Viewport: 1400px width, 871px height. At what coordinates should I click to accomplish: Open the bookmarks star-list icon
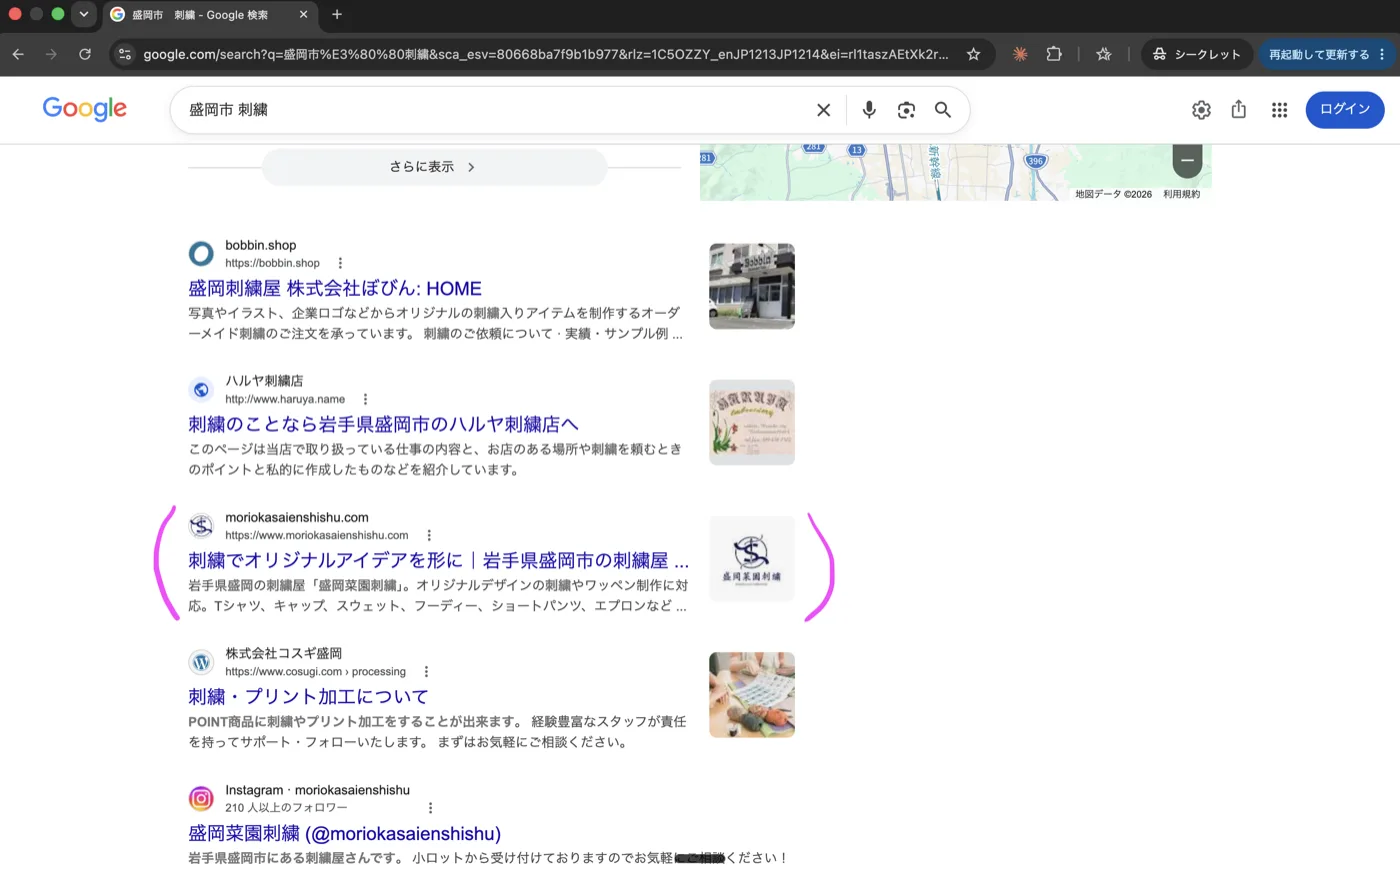tap(1104, 54)
